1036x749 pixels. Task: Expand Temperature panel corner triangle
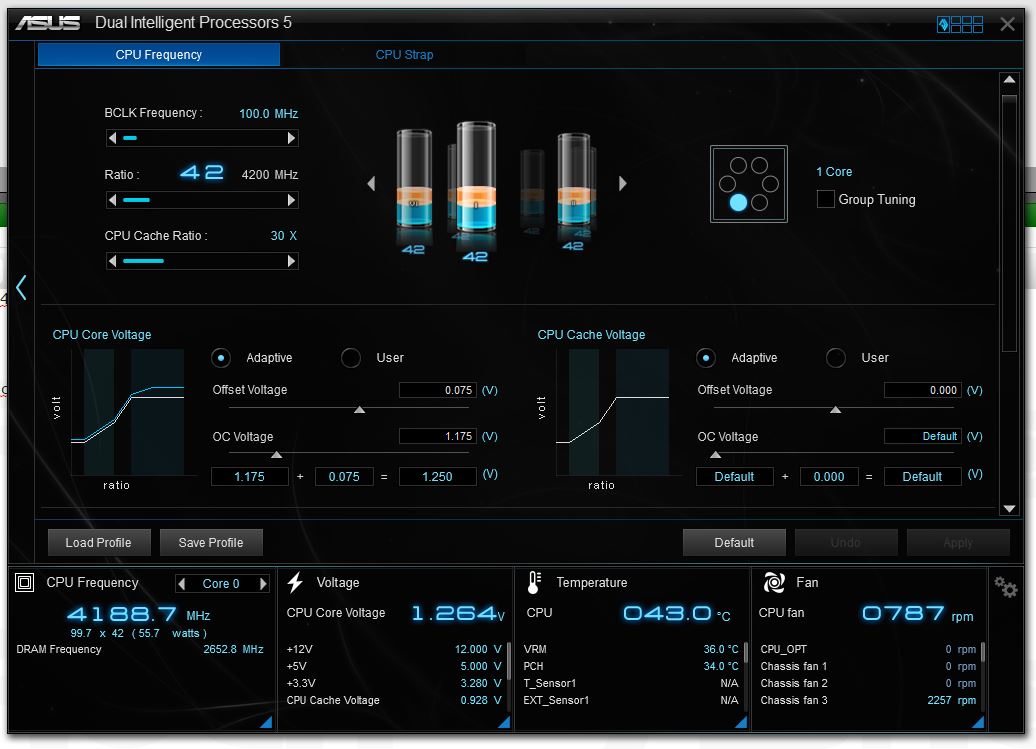click(741, 722)
